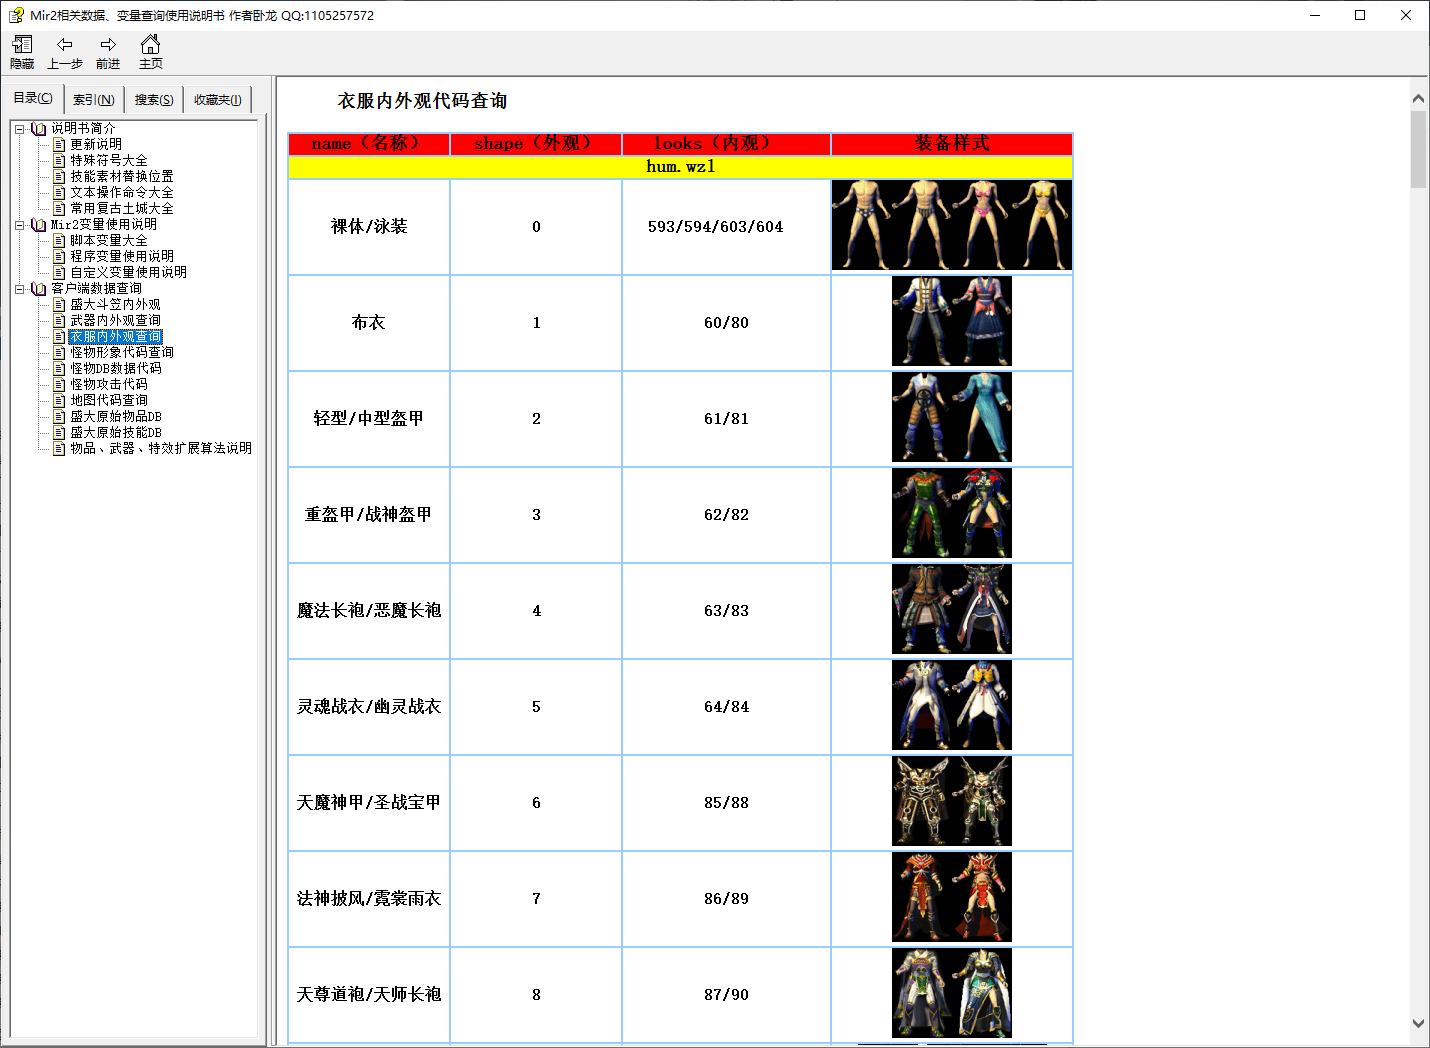Open the 武器内外观查询 topic
Image resolution: width=1430 pixels, height=1048 pixels.
(115, 320)
